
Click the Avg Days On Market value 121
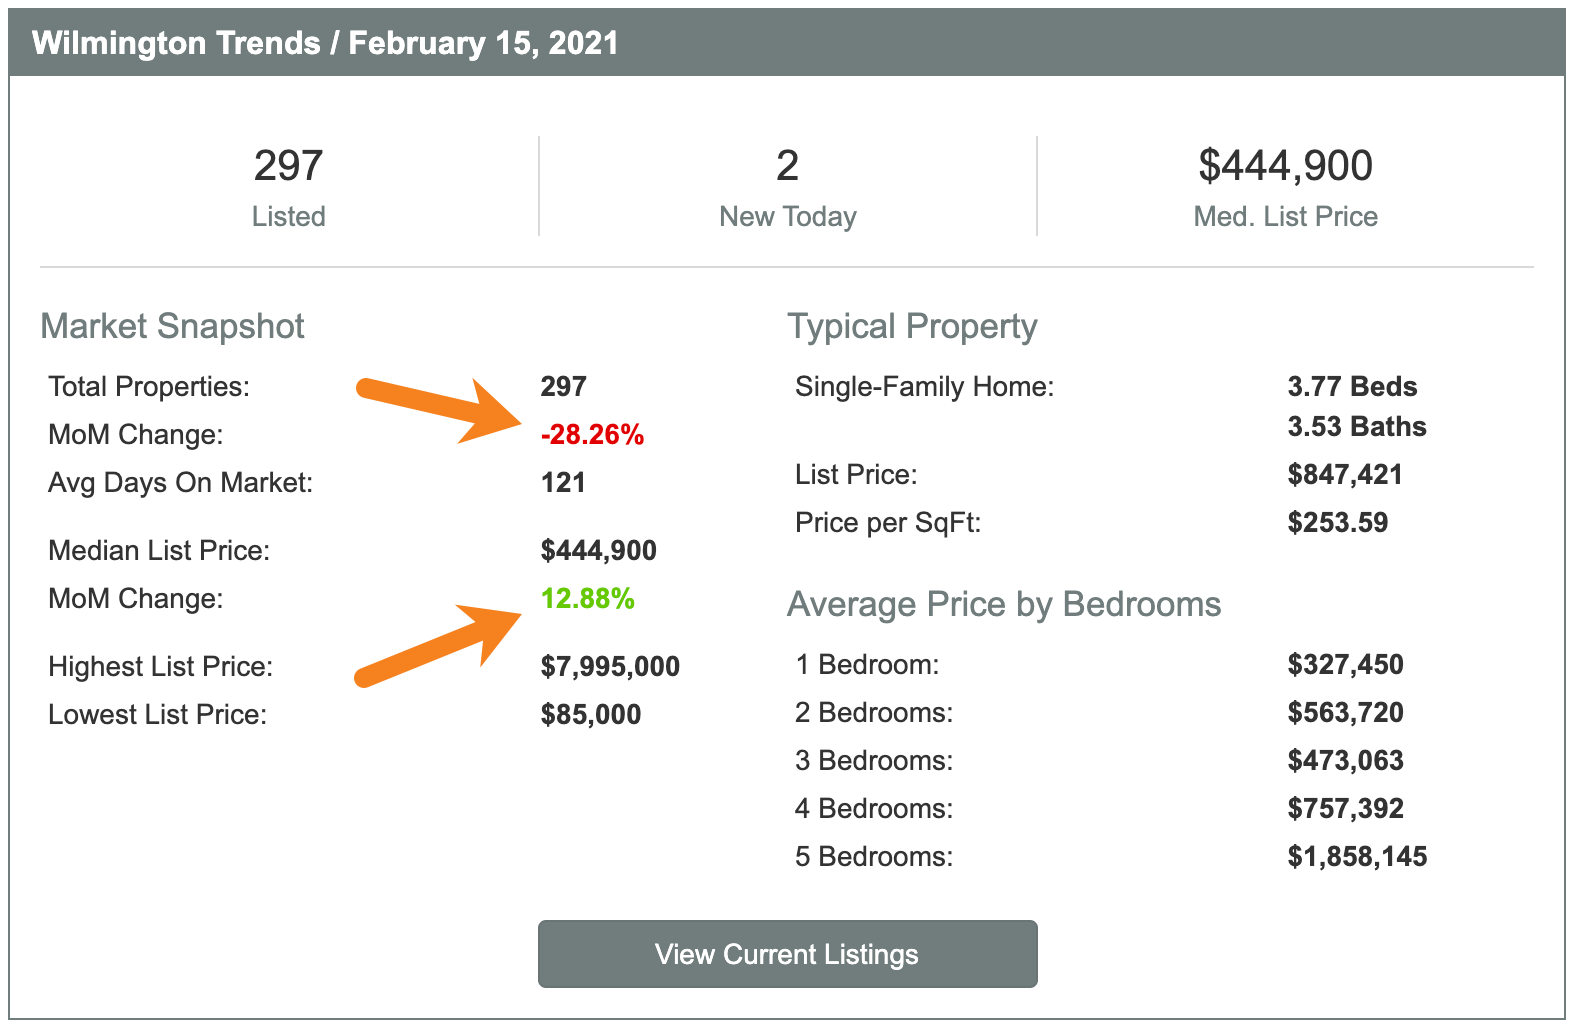point(563,483)
